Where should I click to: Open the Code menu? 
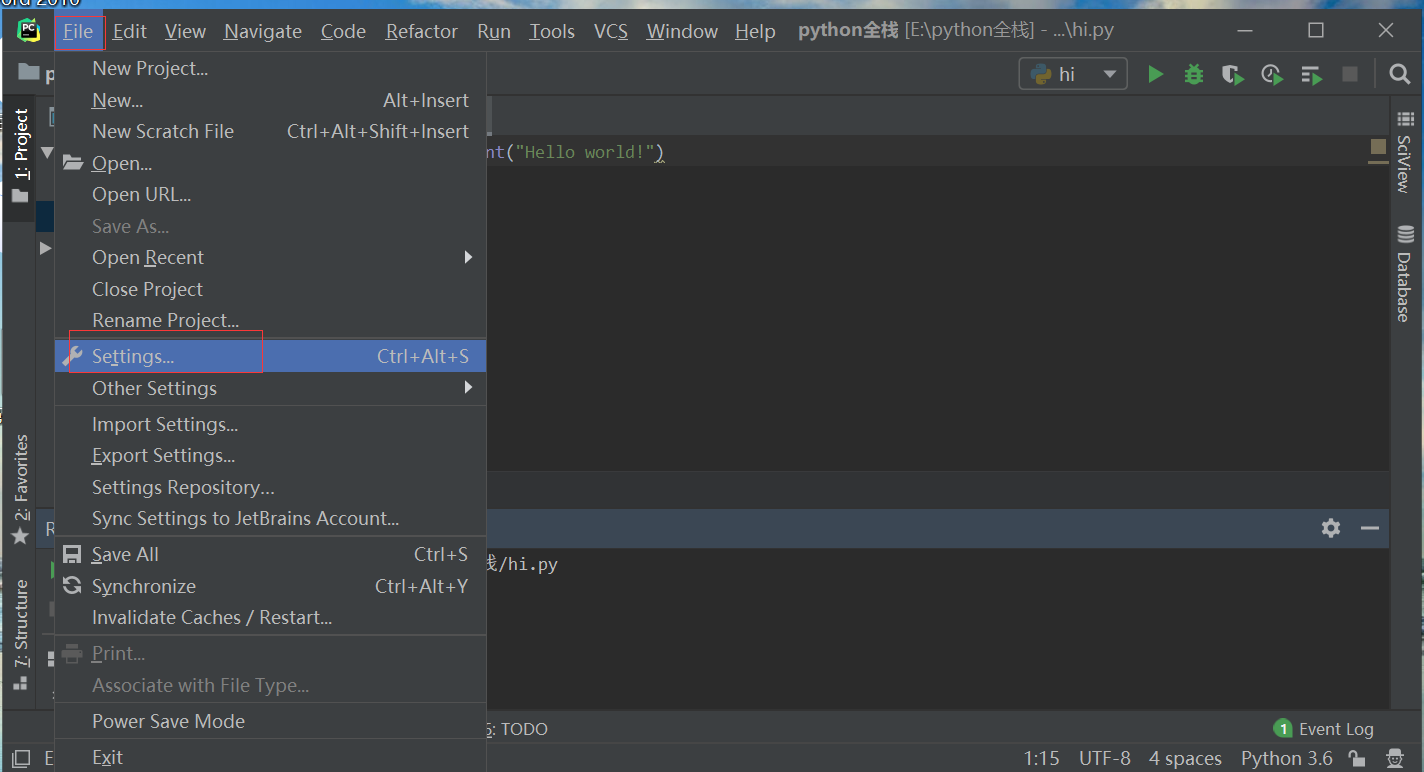click(343, 32)
